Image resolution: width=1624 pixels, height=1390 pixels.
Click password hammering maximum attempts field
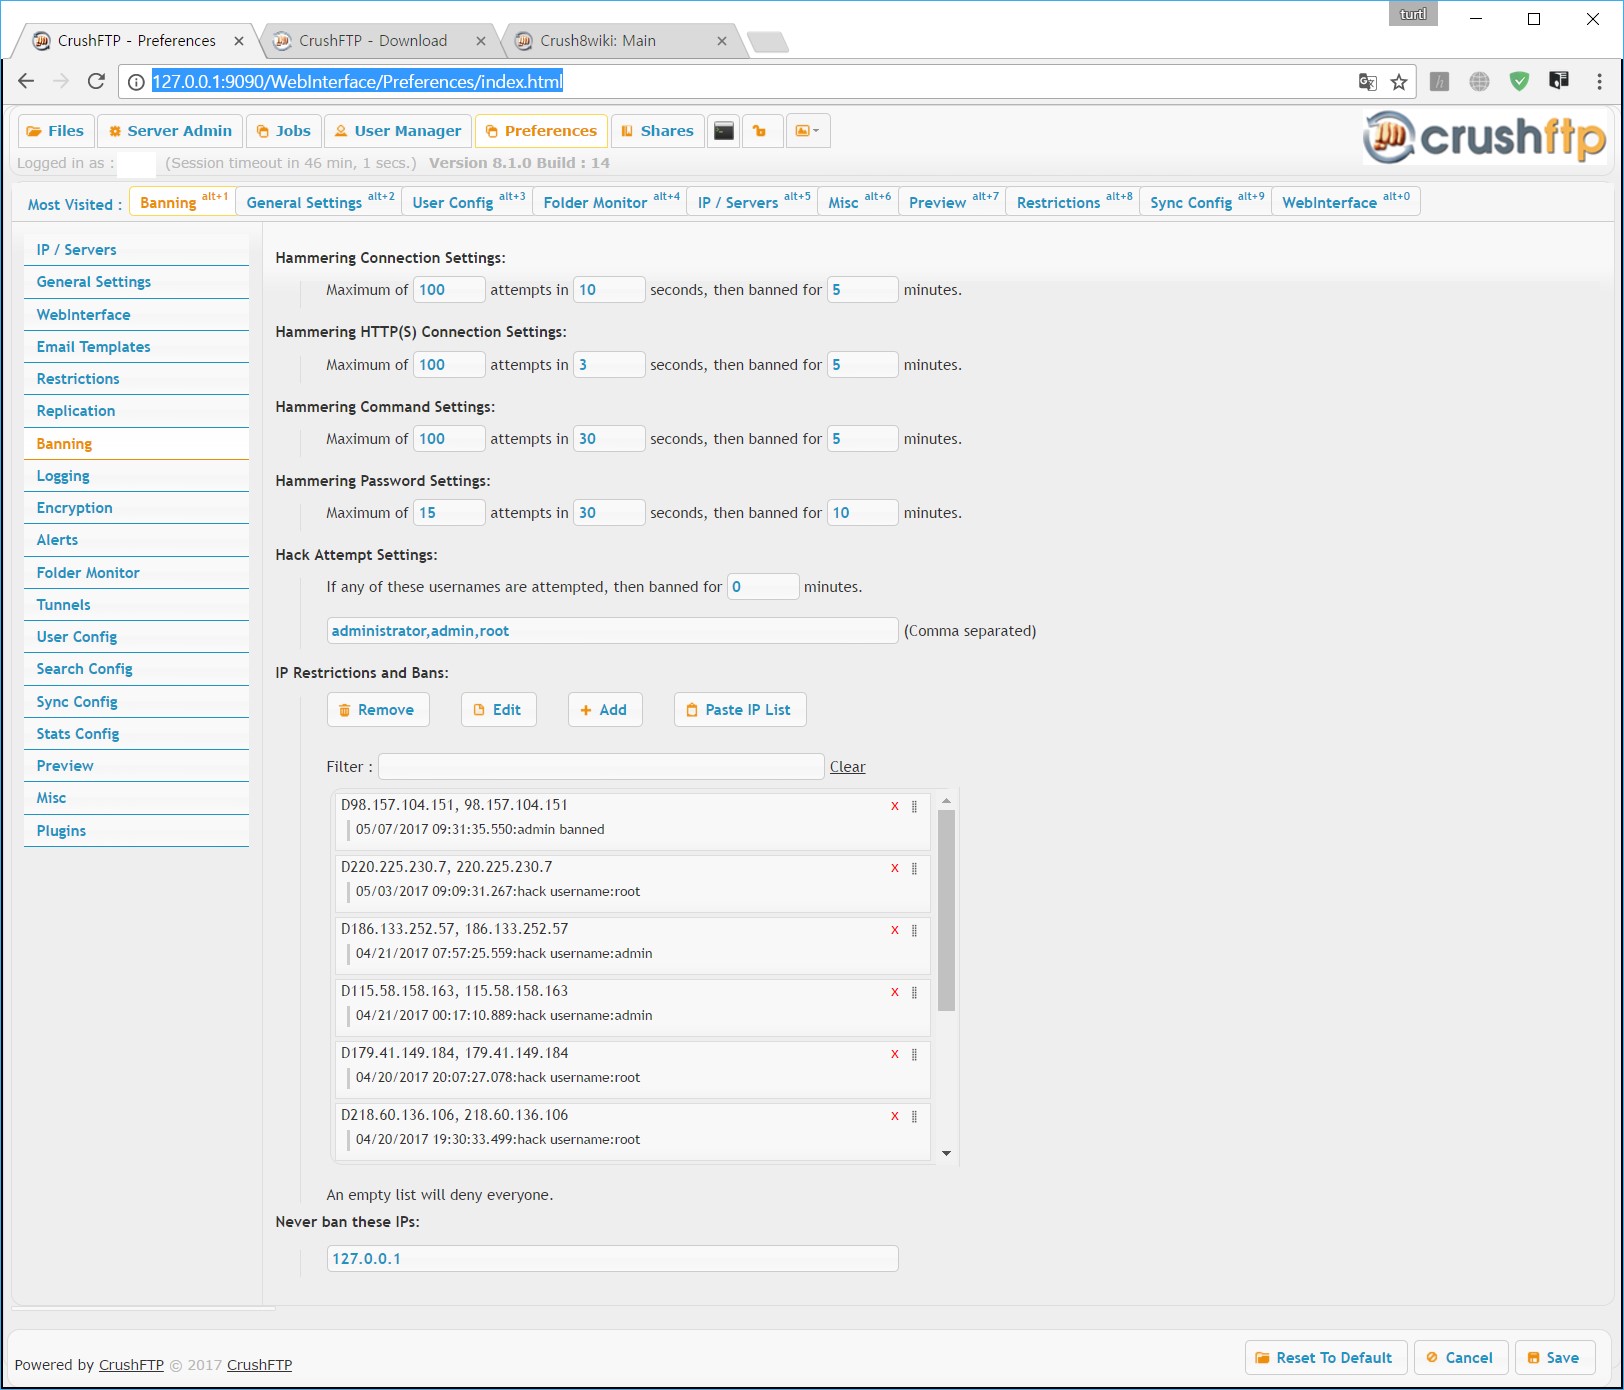449,513
